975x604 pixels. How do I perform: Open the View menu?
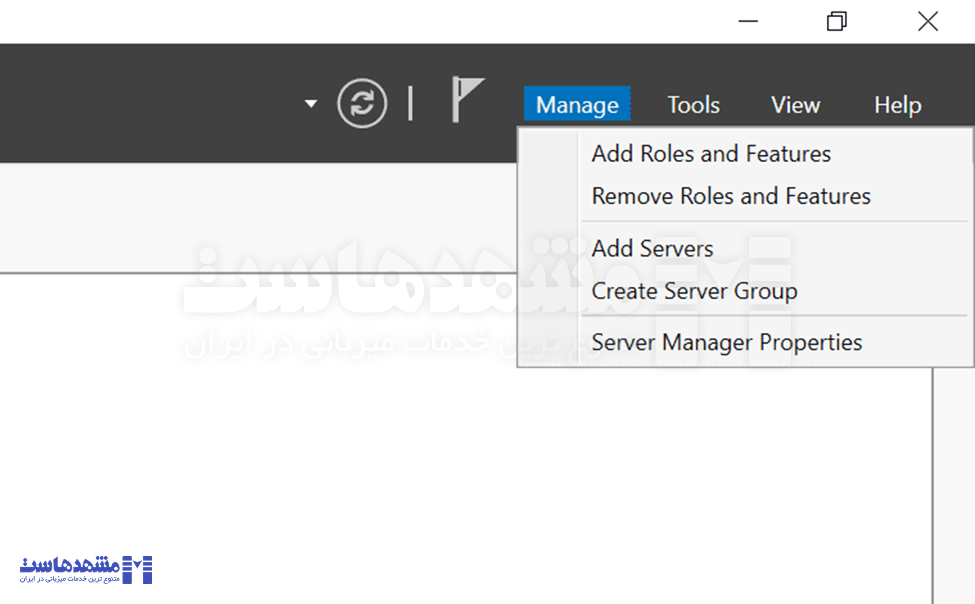point(795,105)
